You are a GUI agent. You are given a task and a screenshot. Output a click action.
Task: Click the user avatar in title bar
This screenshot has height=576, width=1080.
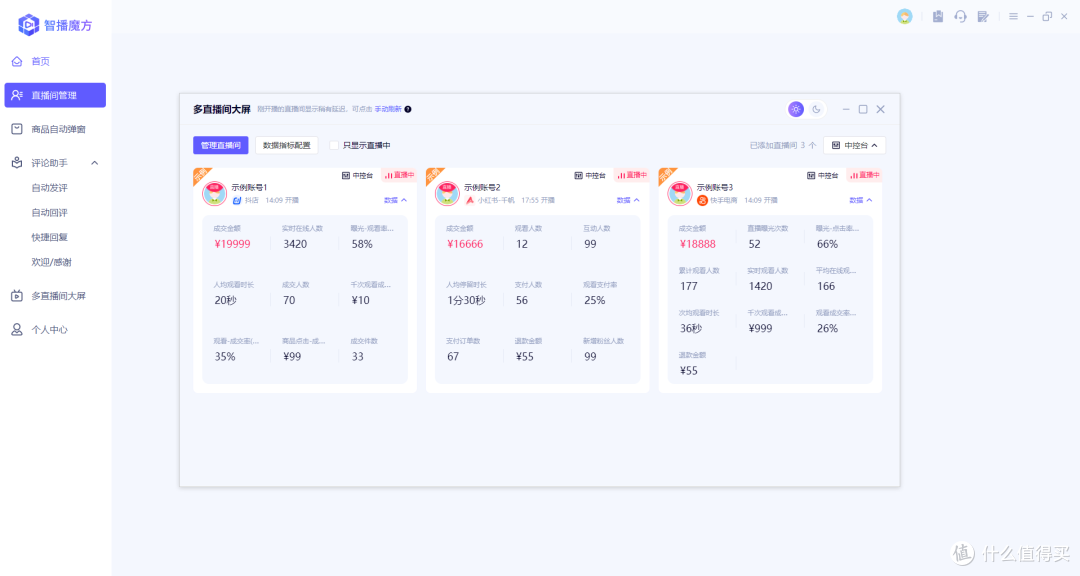click(904, 17)
